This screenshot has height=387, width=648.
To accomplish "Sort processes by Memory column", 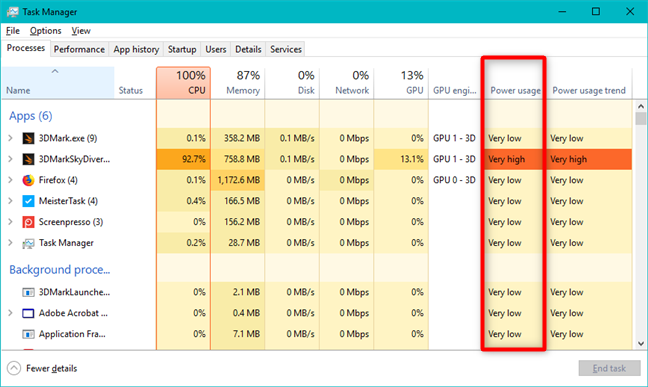I will pos(238,83).
